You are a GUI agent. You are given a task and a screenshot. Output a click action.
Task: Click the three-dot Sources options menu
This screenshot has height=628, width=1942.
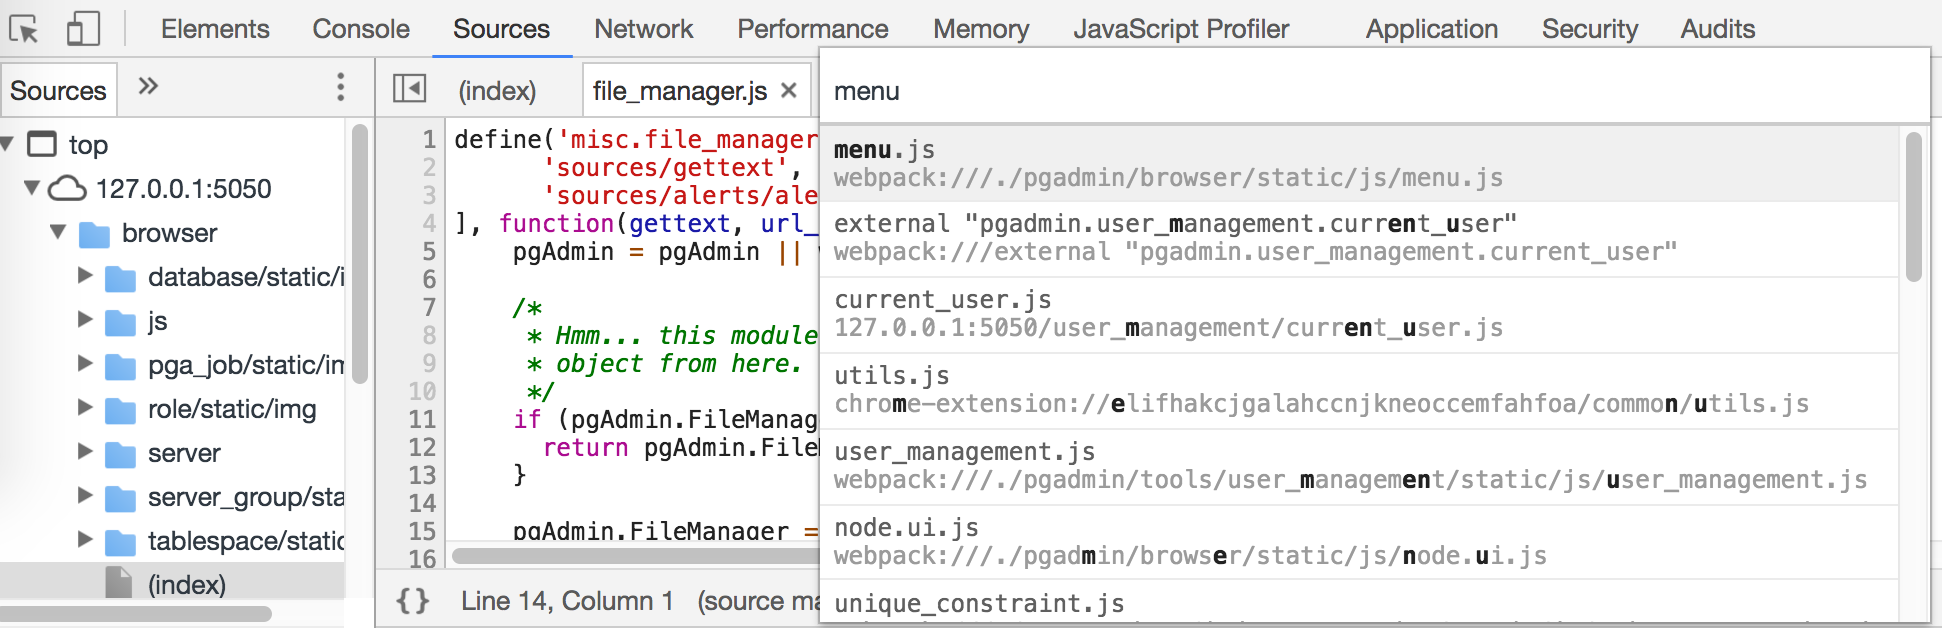[340, 88]
